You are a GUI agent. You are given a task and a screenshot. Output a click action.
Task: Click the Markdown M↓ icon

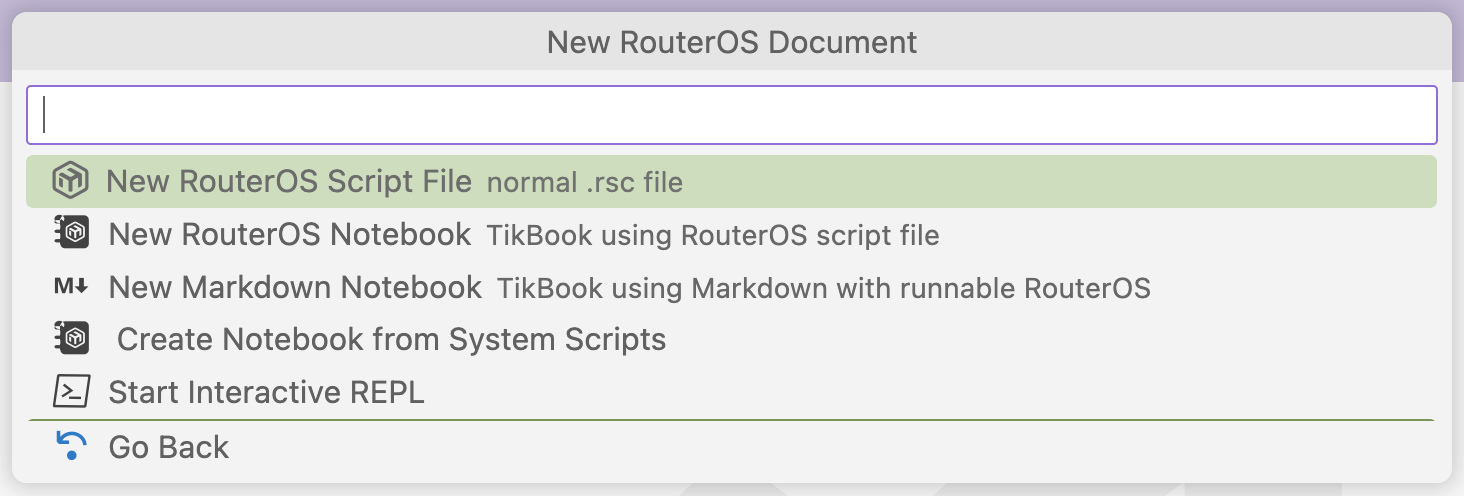(x=71, y=287)
